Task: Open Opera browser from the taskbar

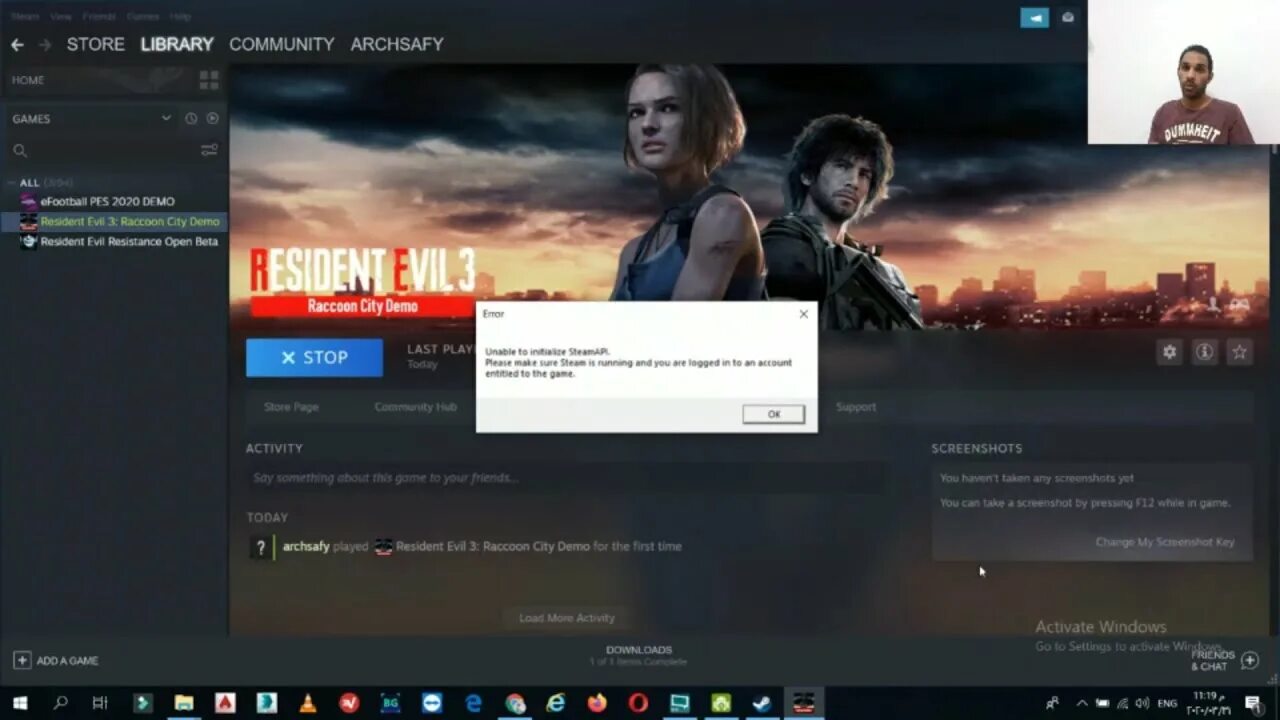Action: point(638,703)
